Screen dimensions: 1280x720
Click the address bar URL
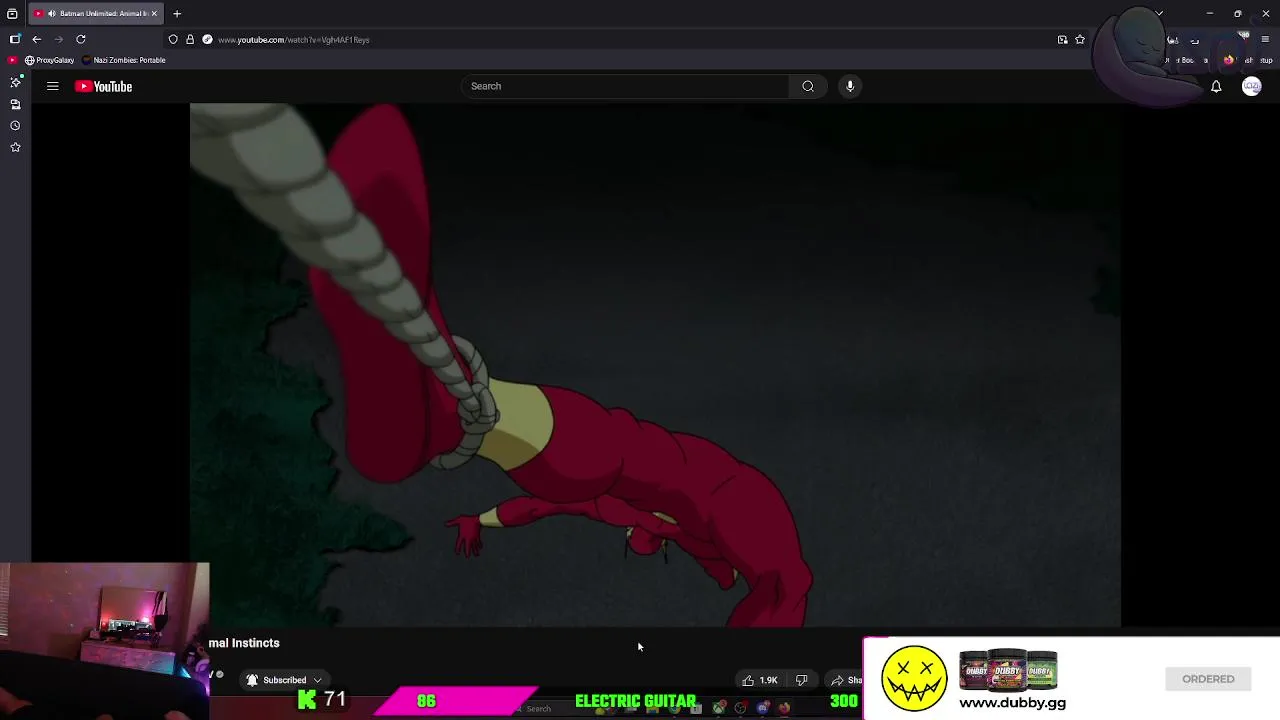(x=294, y=40)
